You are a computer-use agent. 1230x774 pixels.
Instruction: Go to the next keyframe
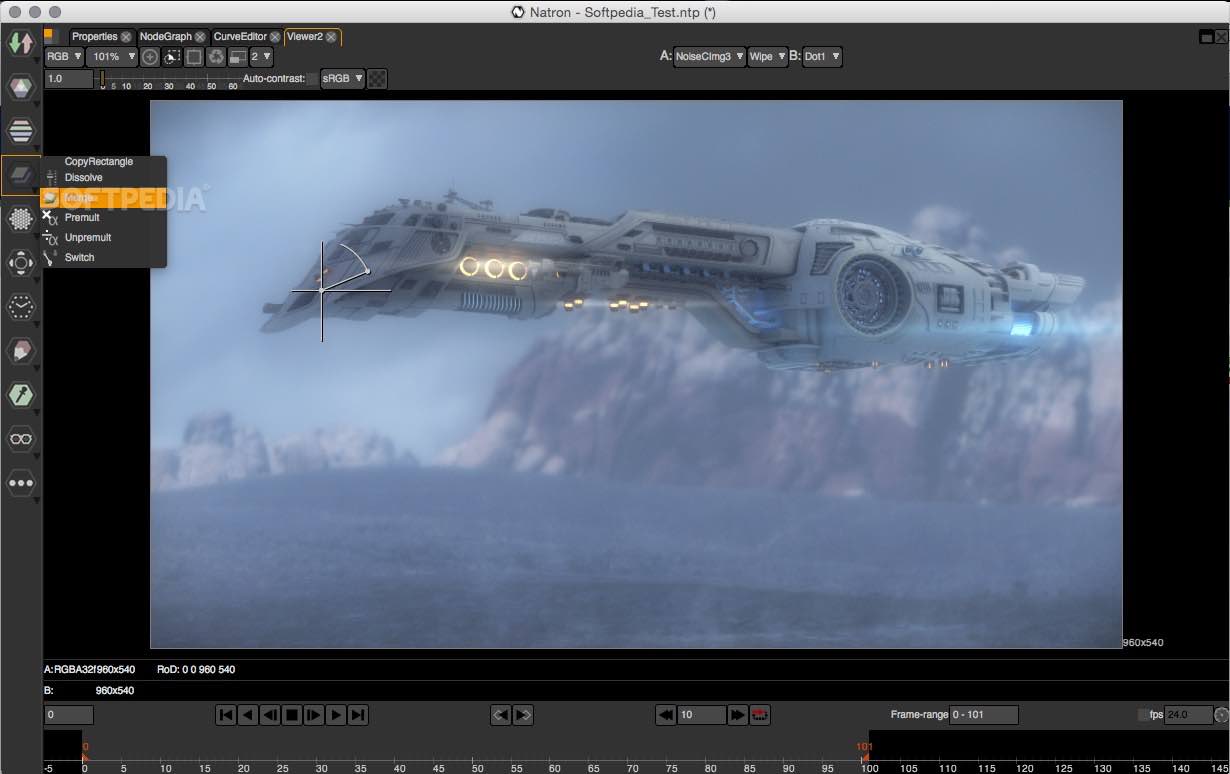pyautogui.click(x=523, y=714)
